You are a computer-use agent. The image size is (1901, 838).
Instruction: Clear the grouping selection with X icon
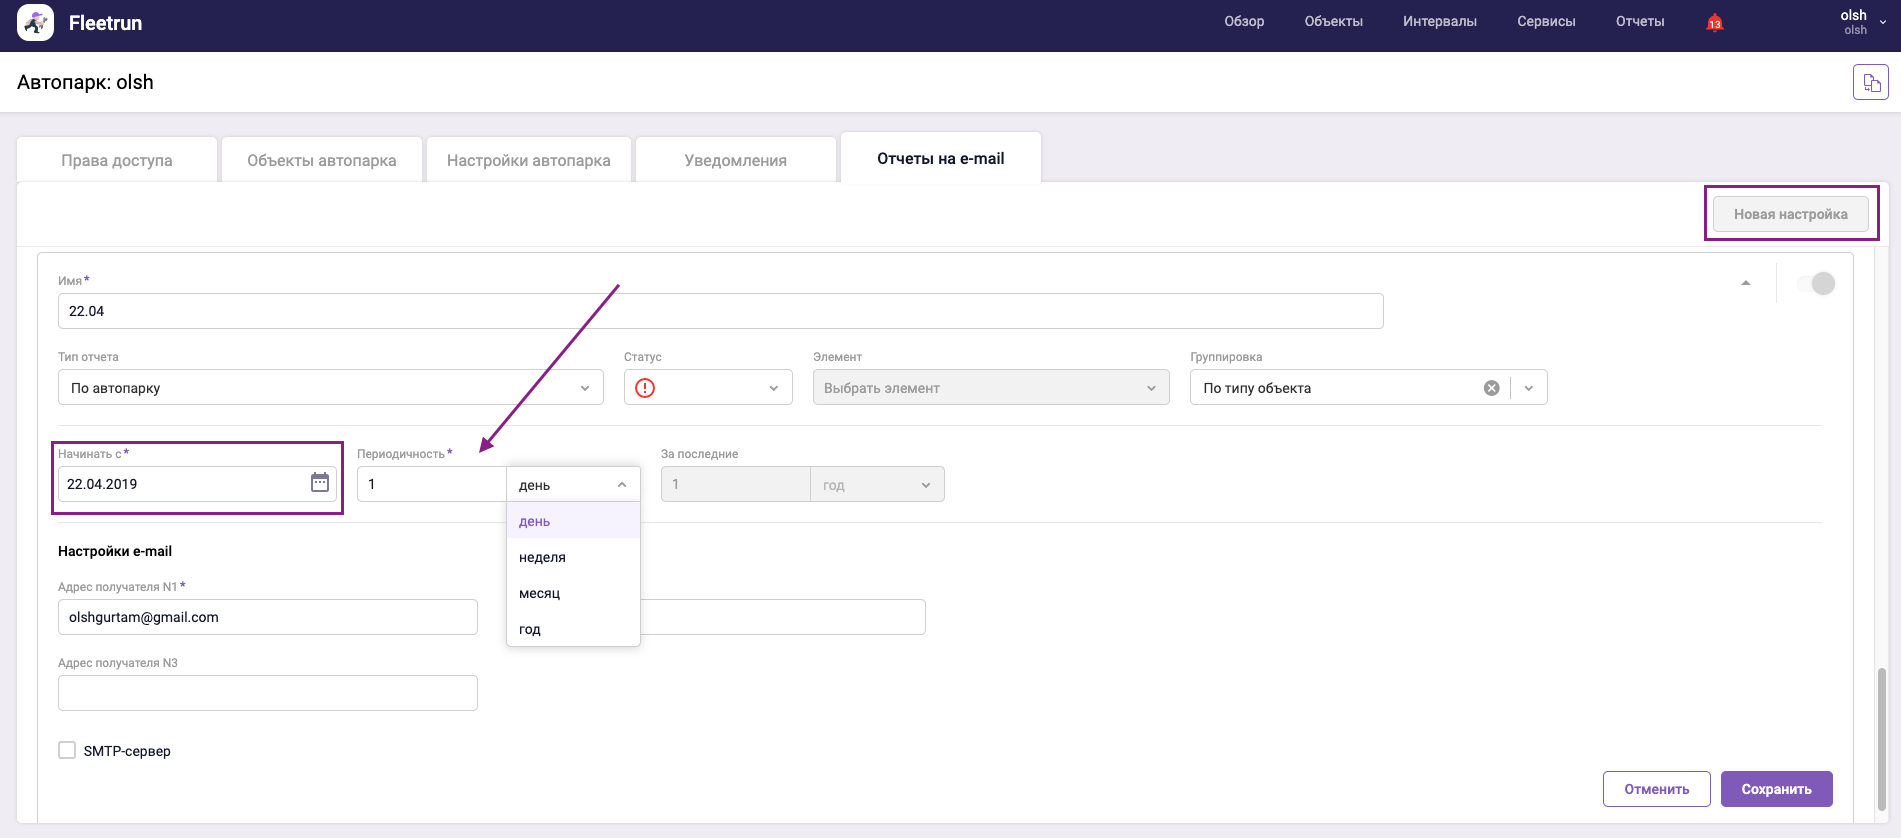(x=1491, y=388)
